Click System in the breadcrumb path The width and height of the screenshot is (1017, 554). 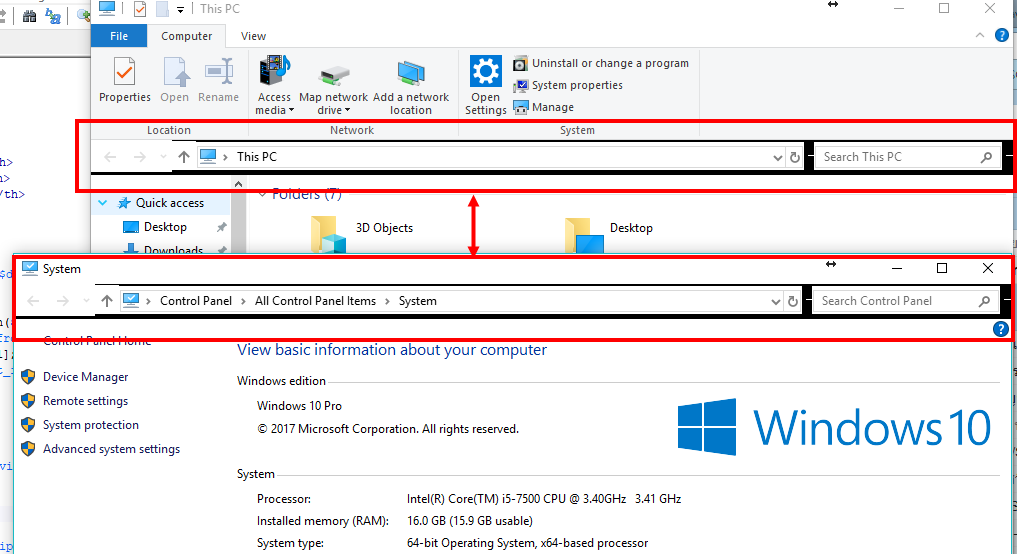pos(418,301)
